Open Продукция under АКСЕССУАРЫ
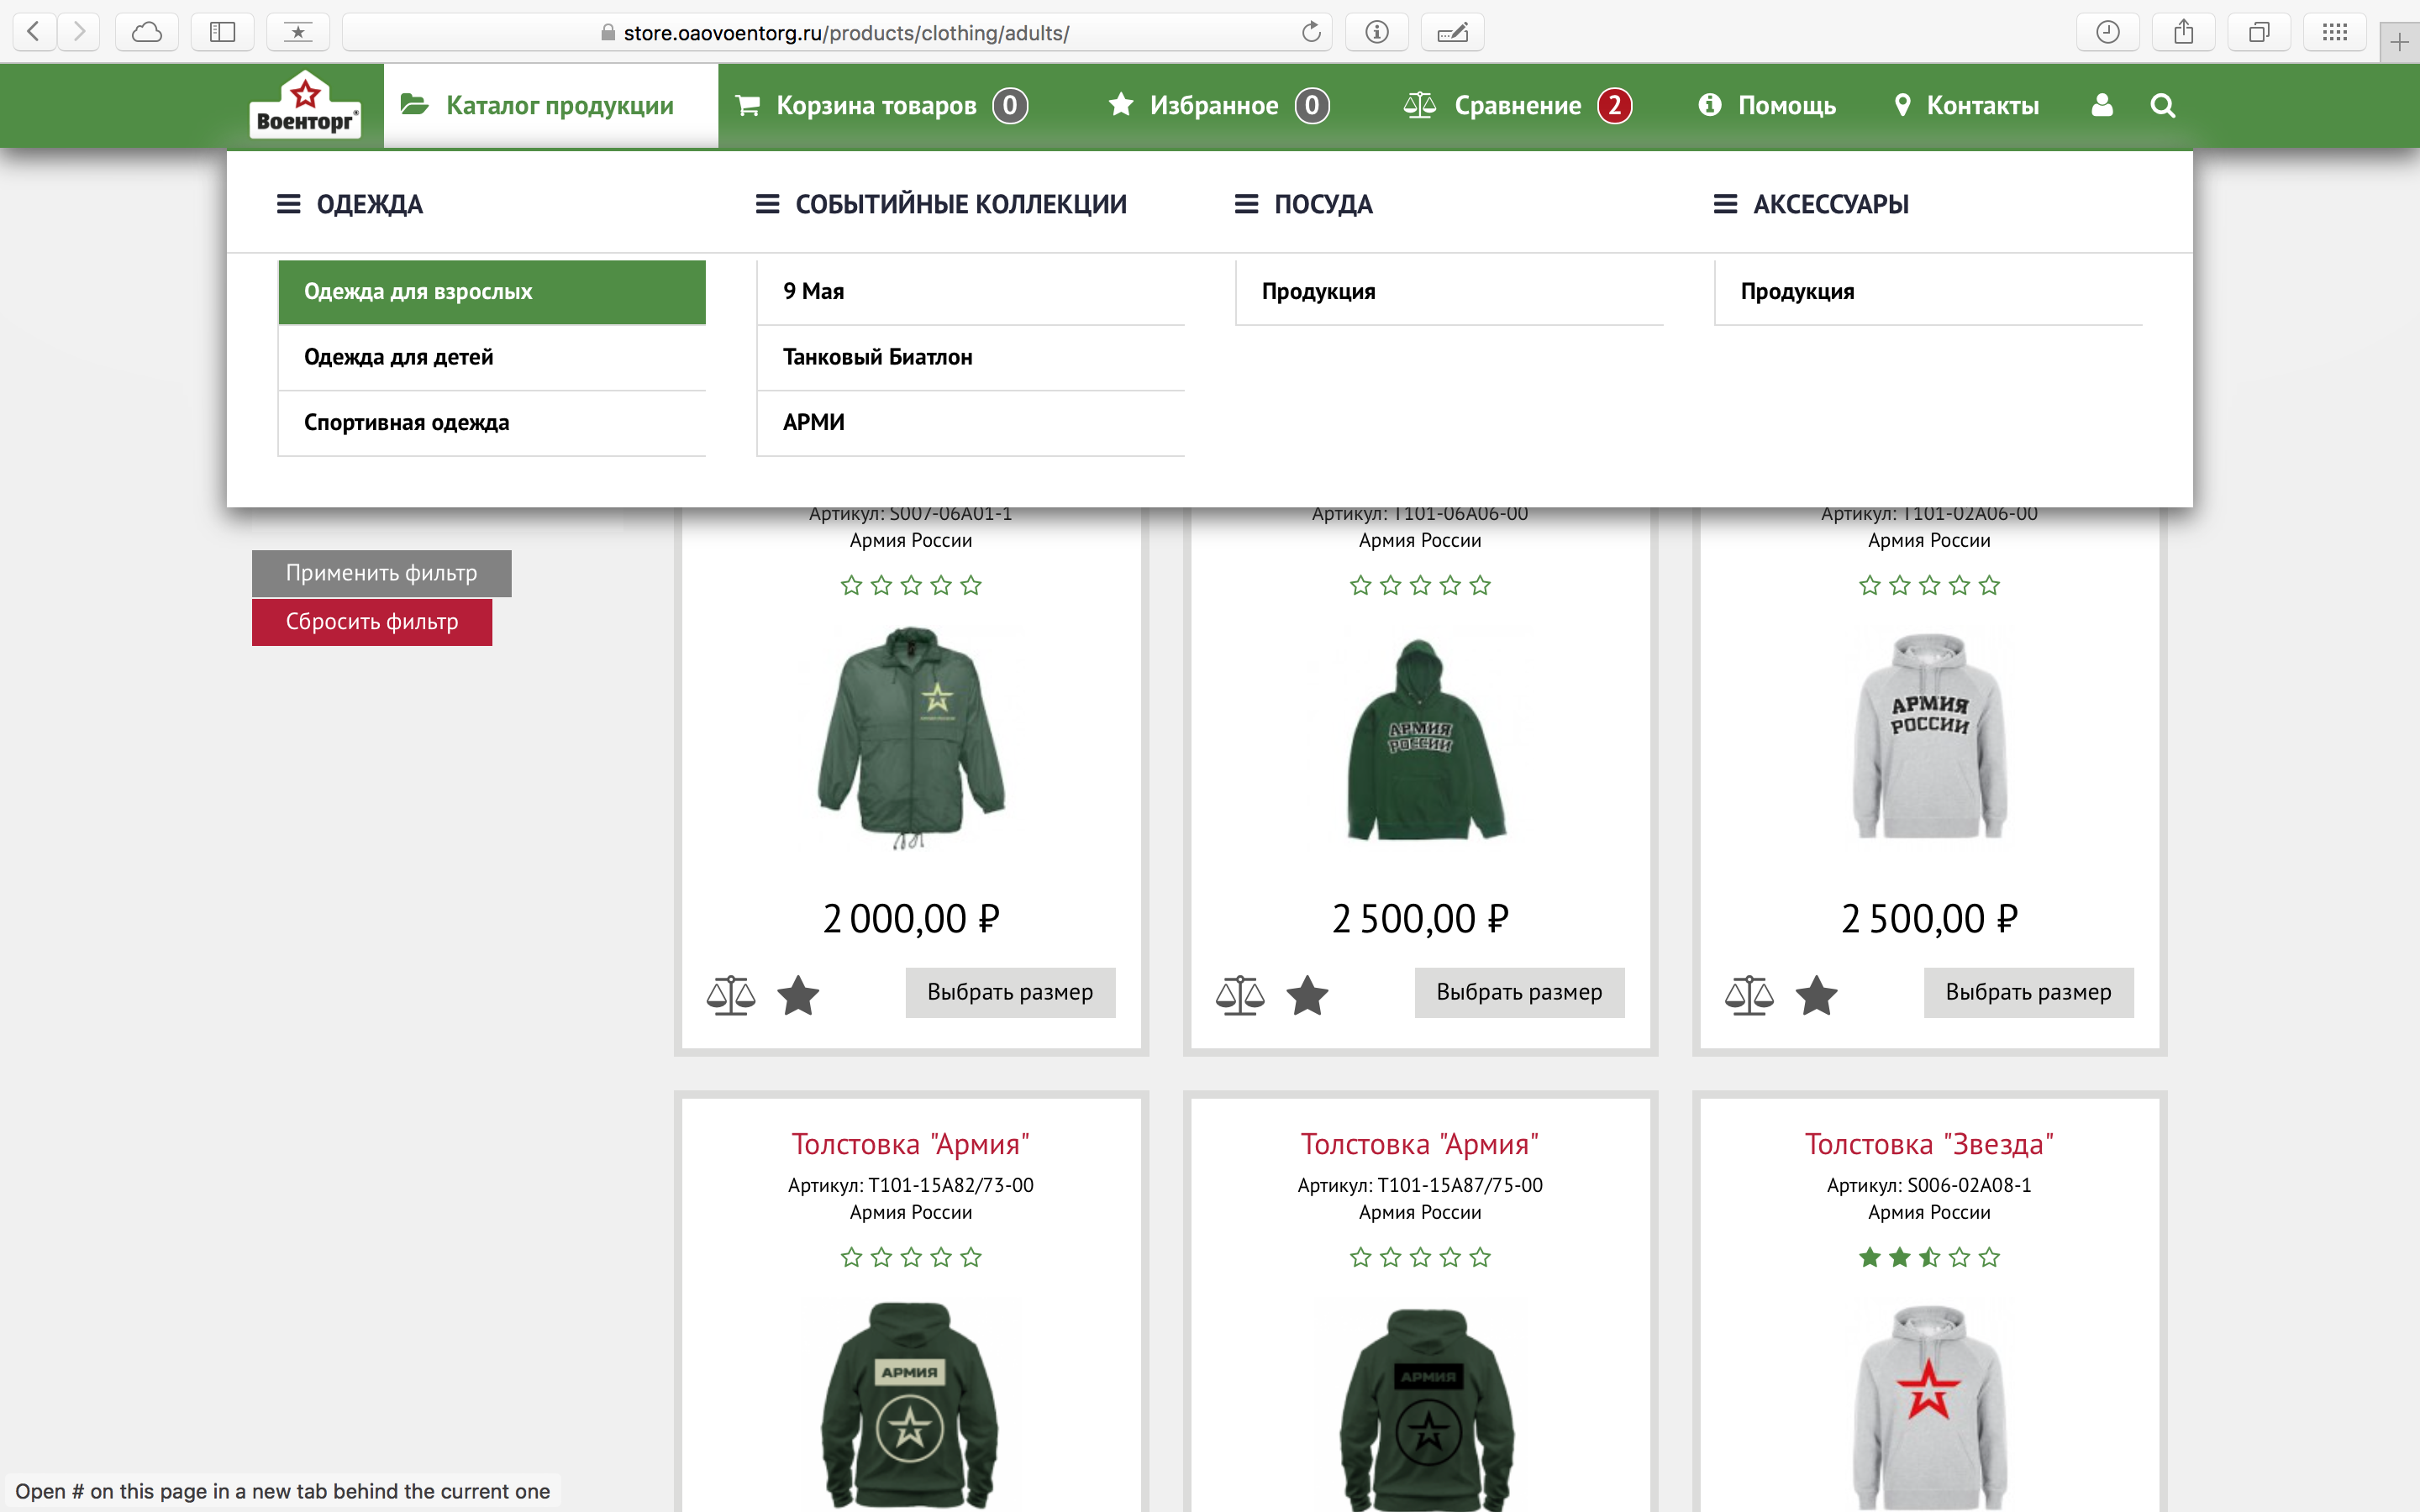 (1929, 292)
